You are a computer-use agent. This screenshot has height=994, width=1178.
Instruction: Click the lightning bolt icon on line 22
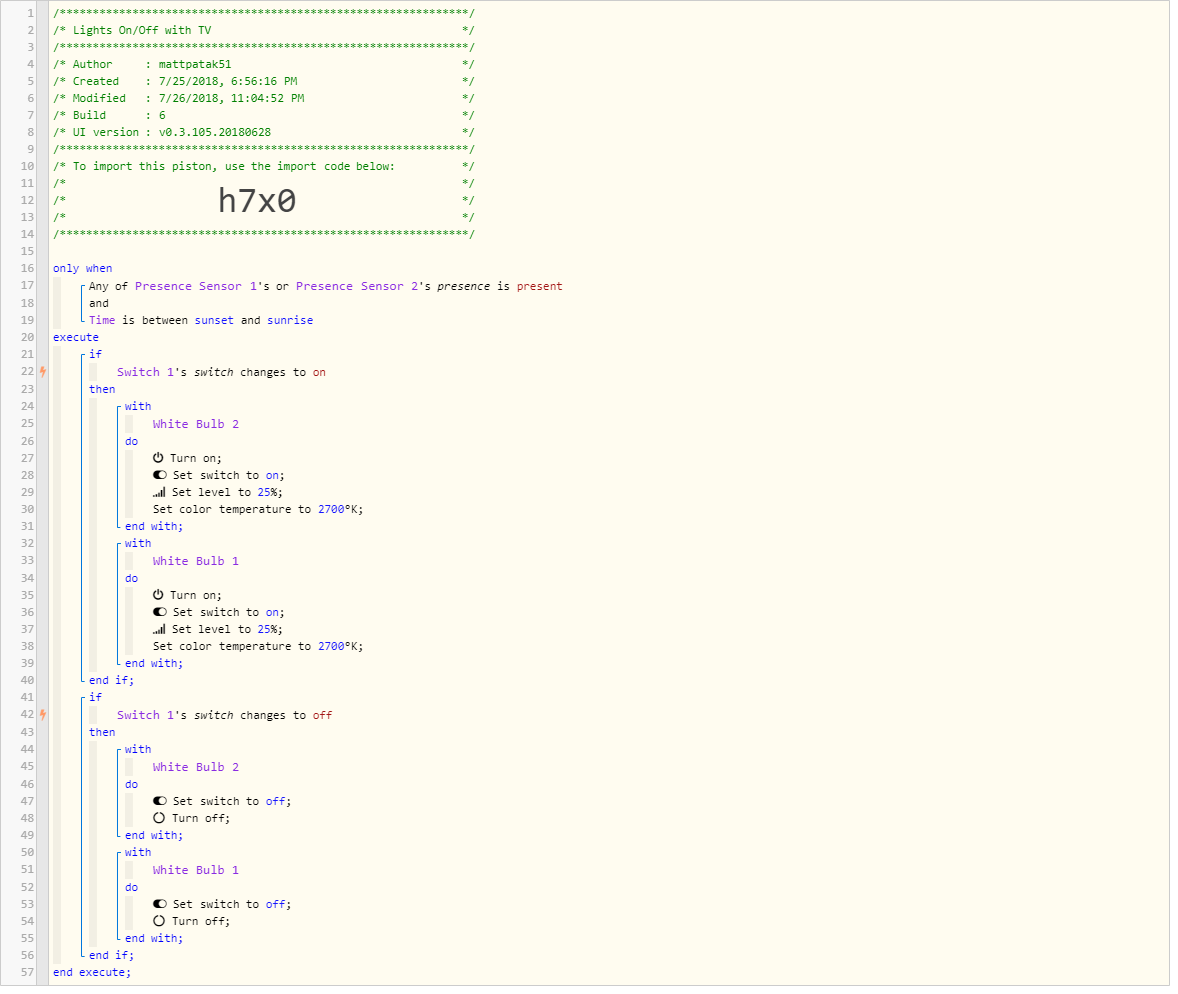[x=43, y=371]
